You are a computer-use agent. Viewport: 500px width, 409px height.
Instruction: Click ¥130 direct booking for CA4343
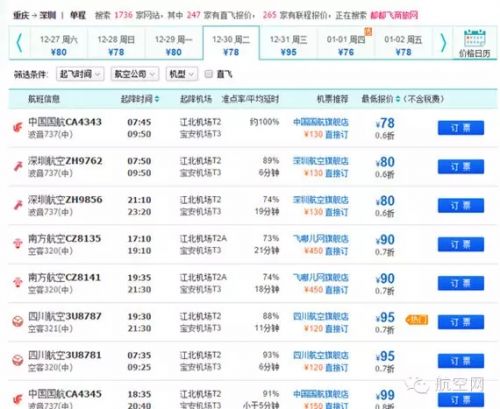tap(326, 134)
